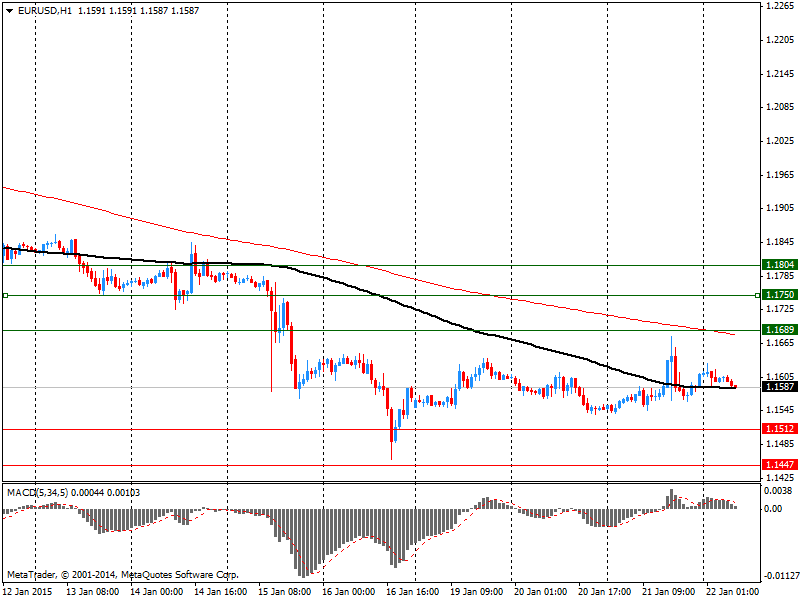Click the 20 Jan 01:00 time label
800x600 pixels.
540,592
